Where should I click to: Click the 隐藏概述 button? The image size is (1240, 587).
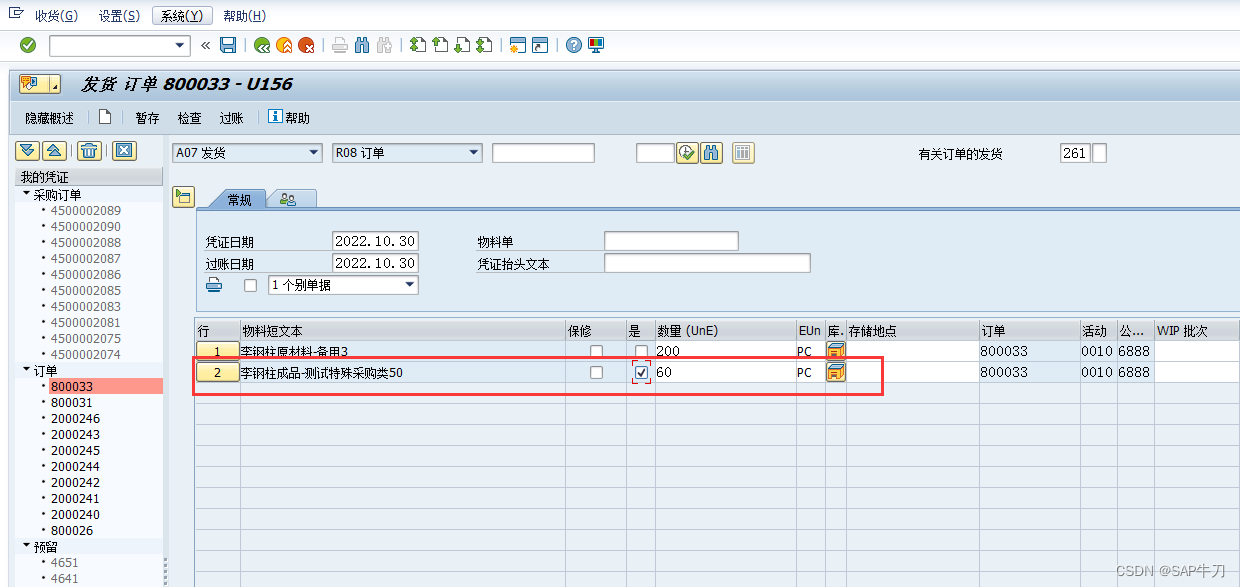pyautogui.click(x=50, y=118)
